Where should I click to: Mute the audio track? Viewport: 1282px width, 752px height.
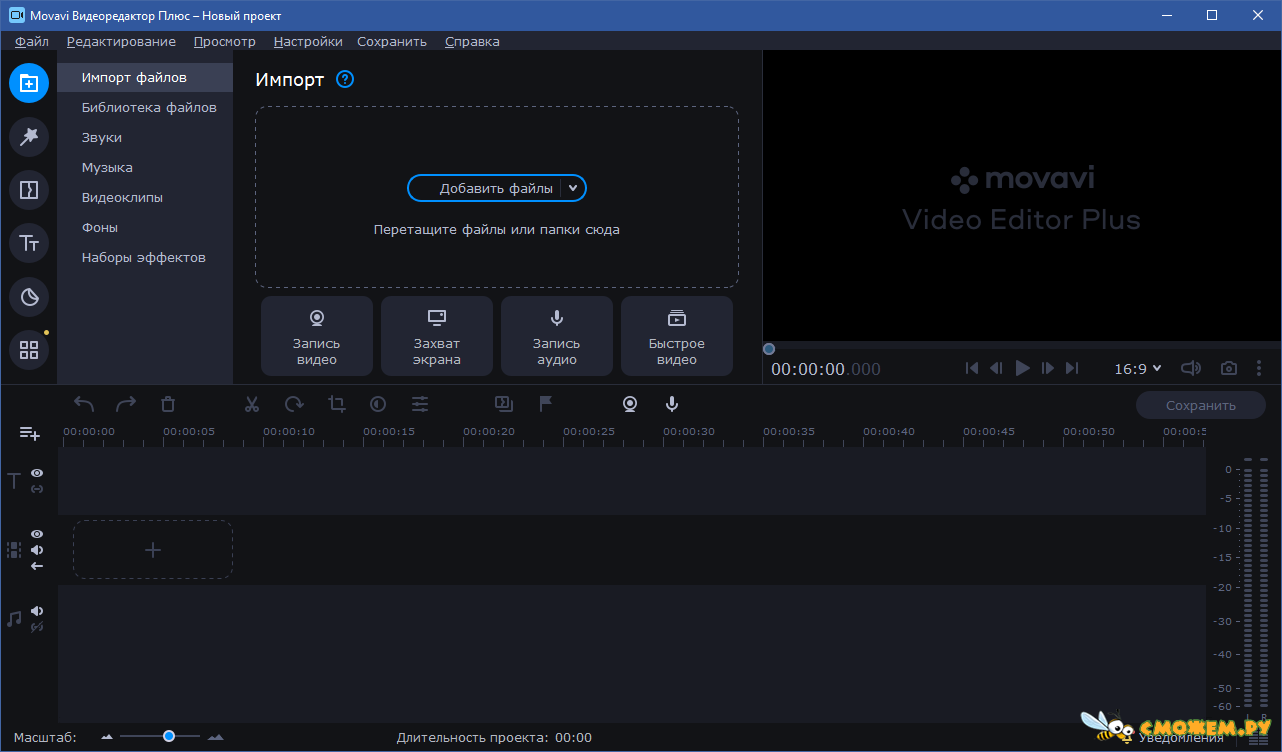[37, 610]
